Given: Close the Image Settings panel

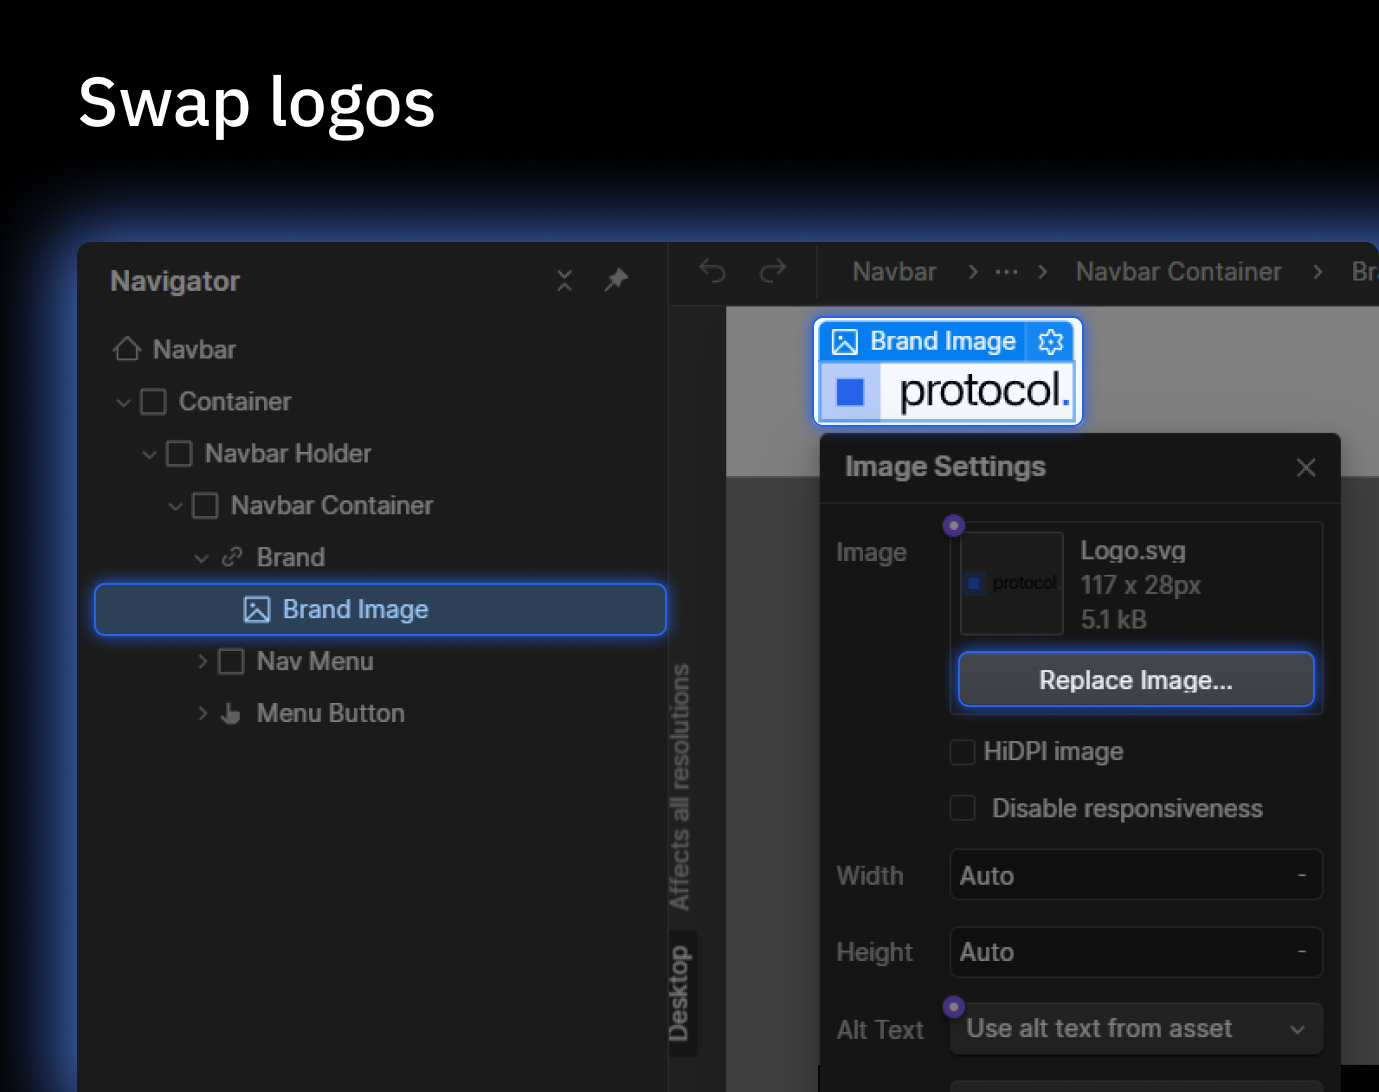Looking at the screenshot, I should point(1306,467).
